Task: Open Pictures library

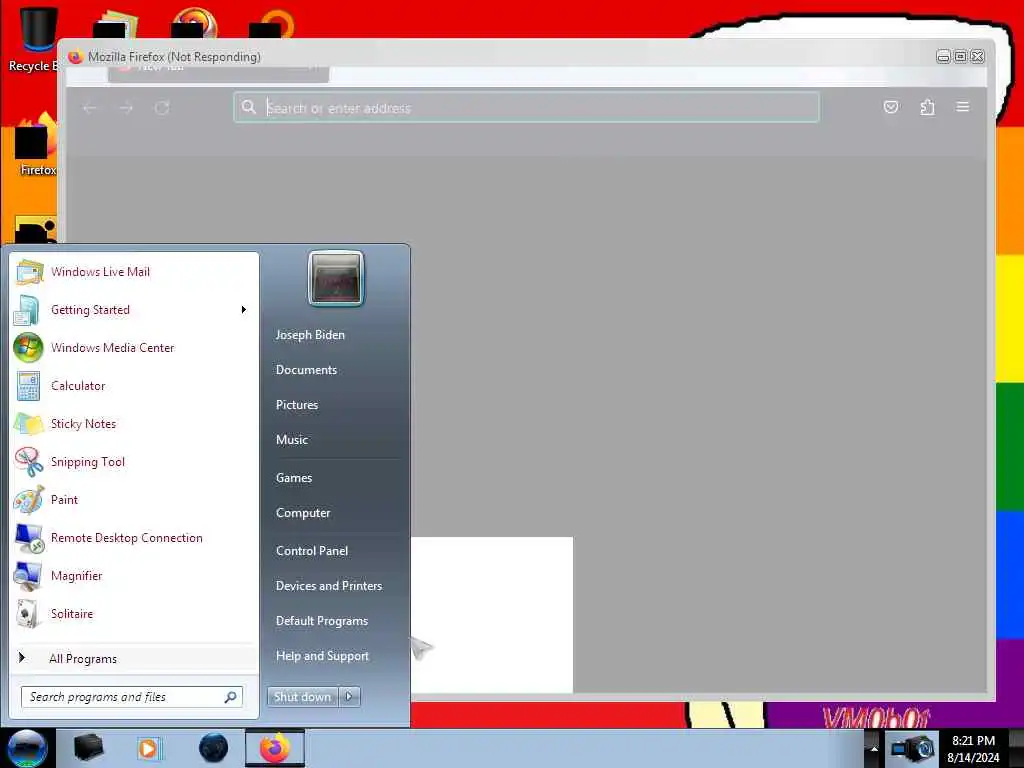Action: (x=297, y=405)
